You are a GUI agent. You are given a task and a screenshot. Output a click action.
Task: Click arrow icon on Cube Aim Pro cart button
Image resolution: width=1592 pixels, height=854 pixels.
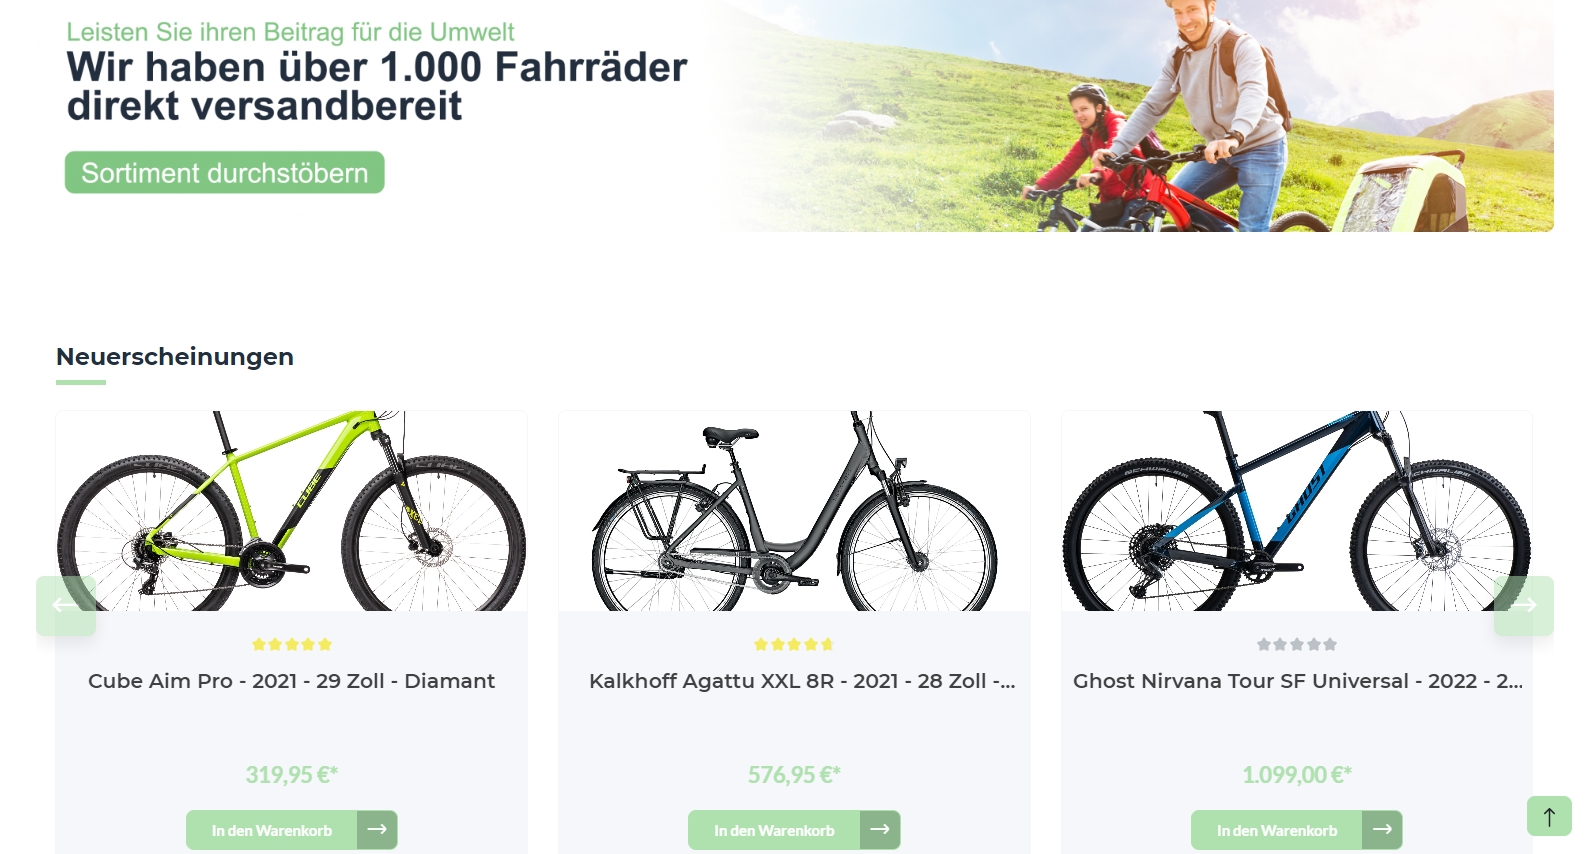(377, 830)
